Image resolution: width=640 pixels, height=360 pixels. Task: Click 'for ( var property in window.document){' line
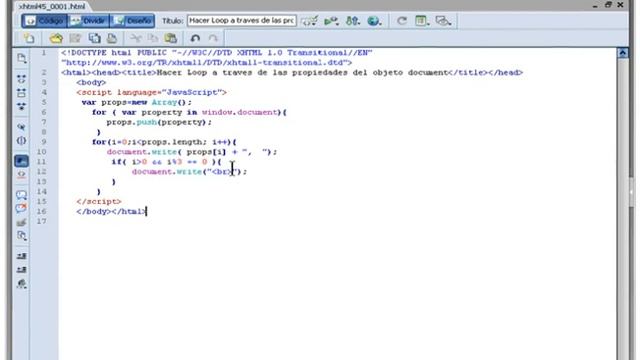[189, 112]
